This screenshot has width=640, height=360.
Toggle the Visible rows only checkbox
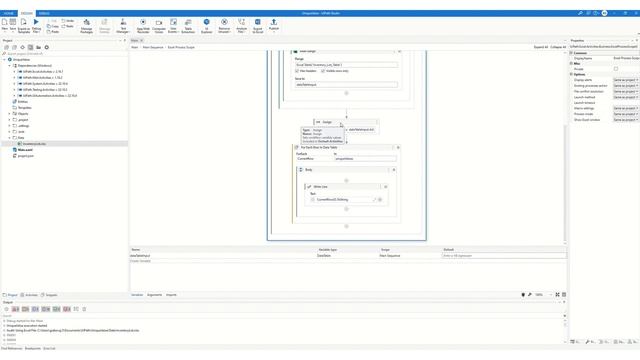point(323,71)
